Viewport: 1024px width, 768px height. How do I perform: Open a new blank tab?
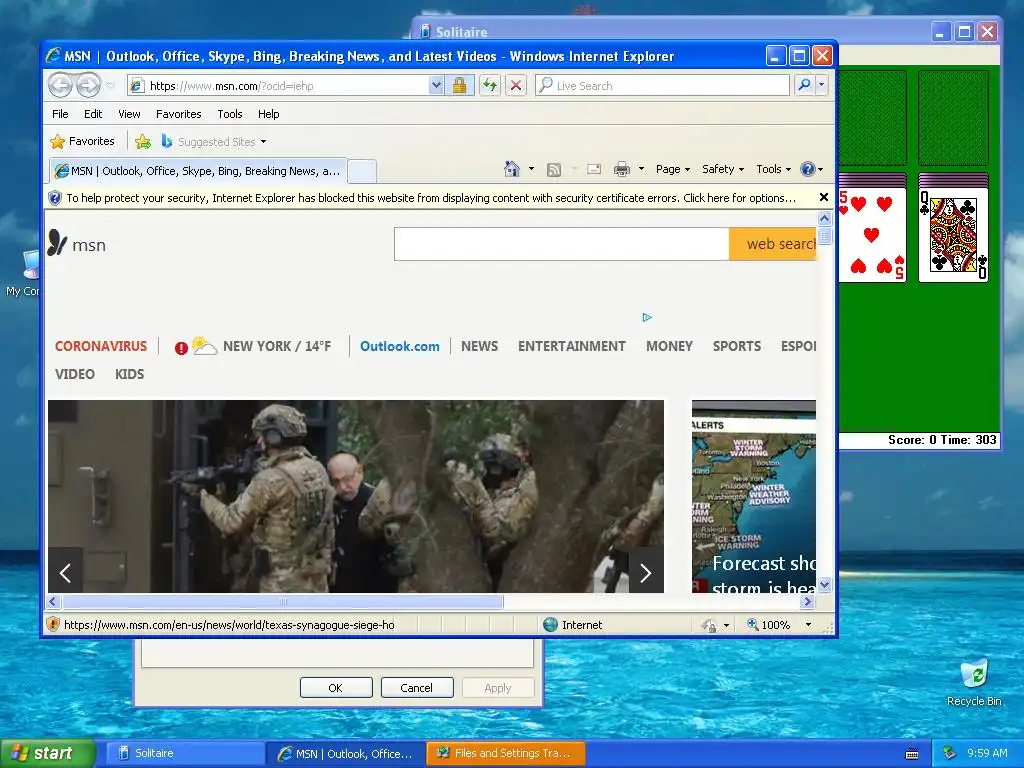(362, 171)
